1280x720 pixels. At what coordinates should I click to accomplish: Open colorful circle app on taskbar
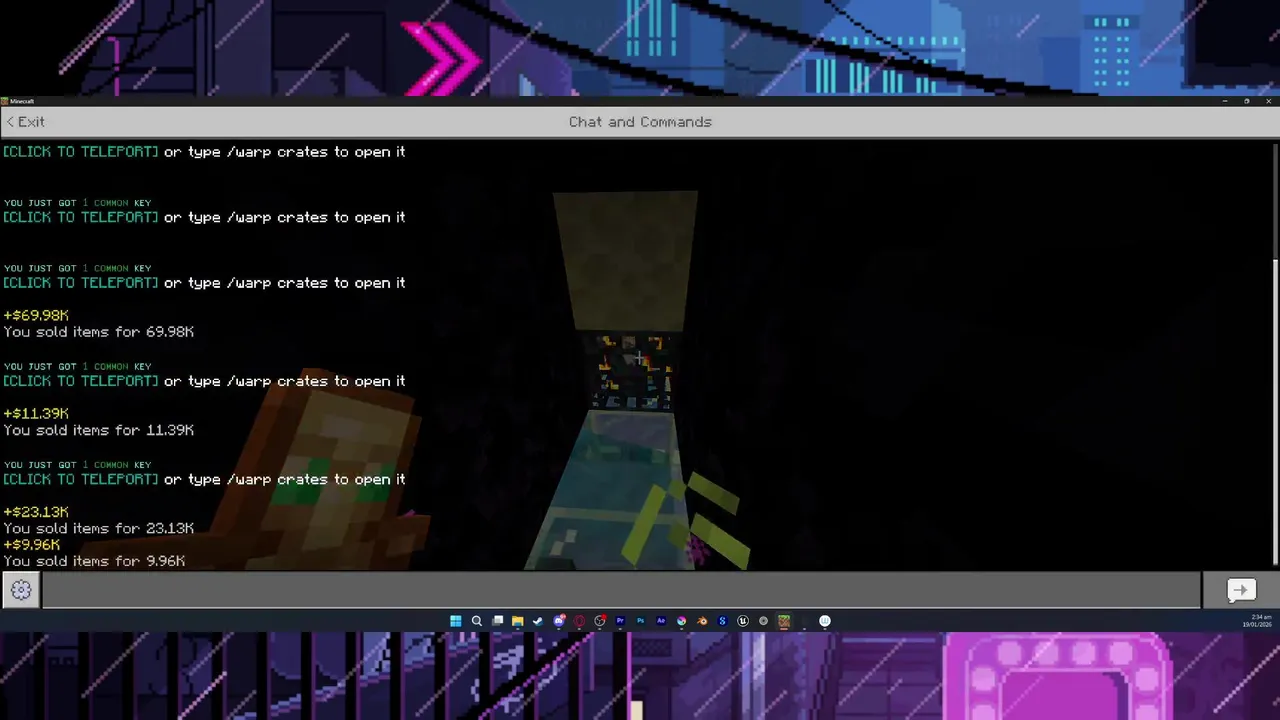(681, 621)
